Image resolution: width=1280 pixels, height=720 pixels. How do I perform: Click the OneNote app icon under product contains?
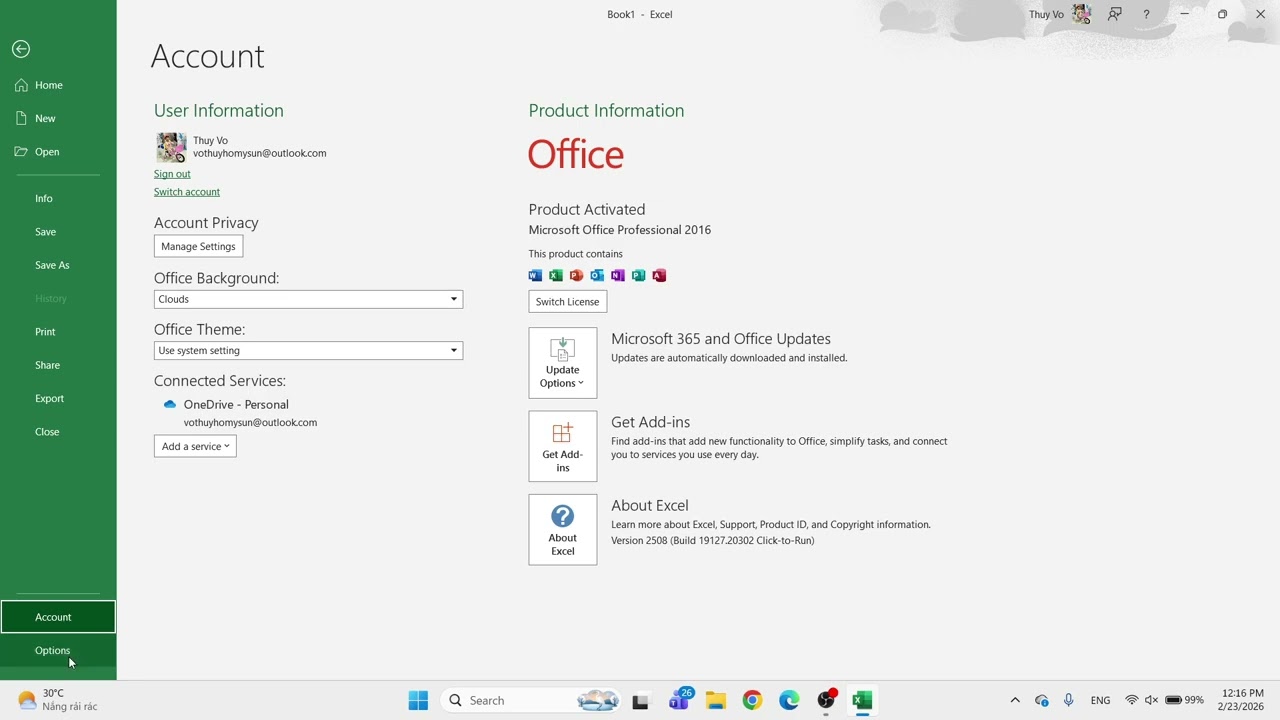[617, 275]
